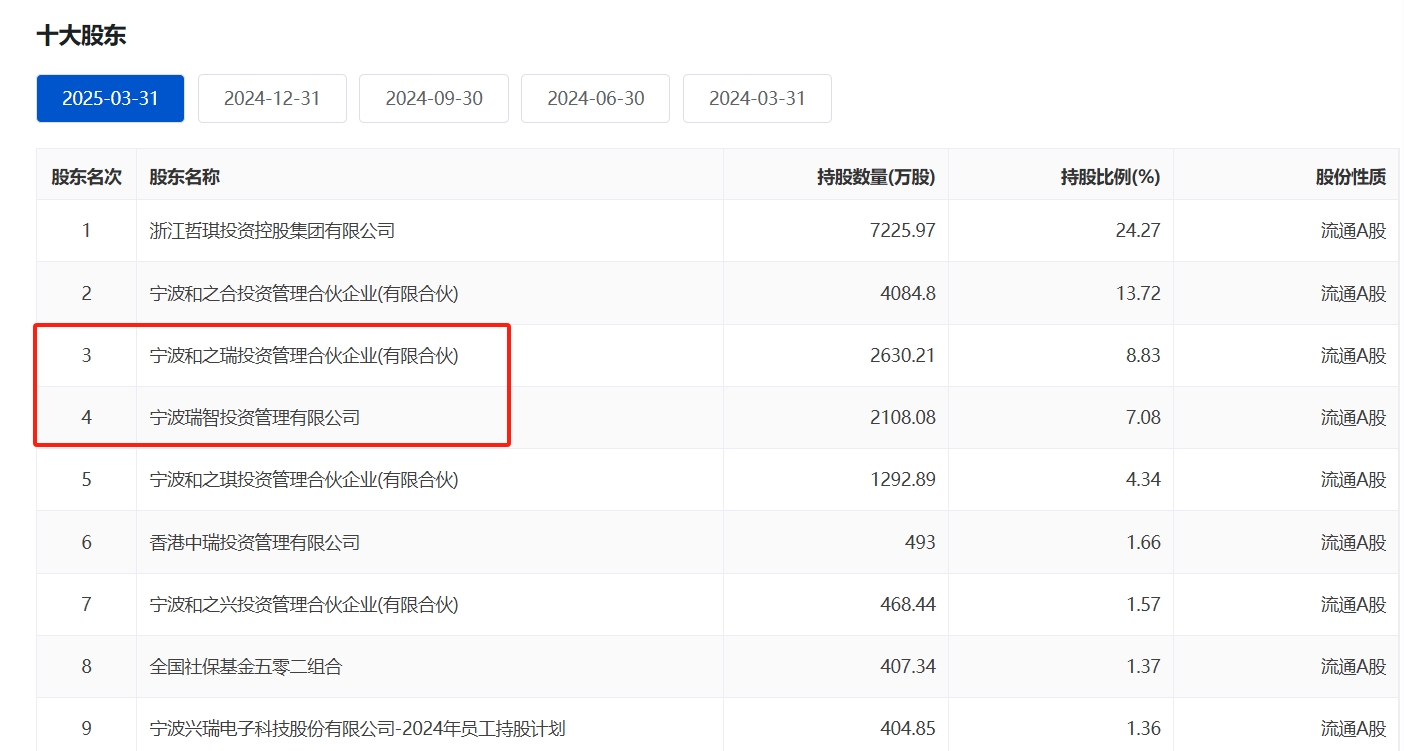The width and height of the screenshot is (1404, 751).
Task: Click the 股份性质 column header
Action: (x=1351, y=177)
